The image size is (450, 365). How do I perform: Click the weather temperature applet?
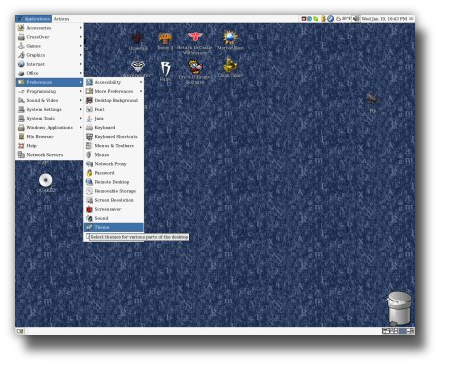point(343,19)
